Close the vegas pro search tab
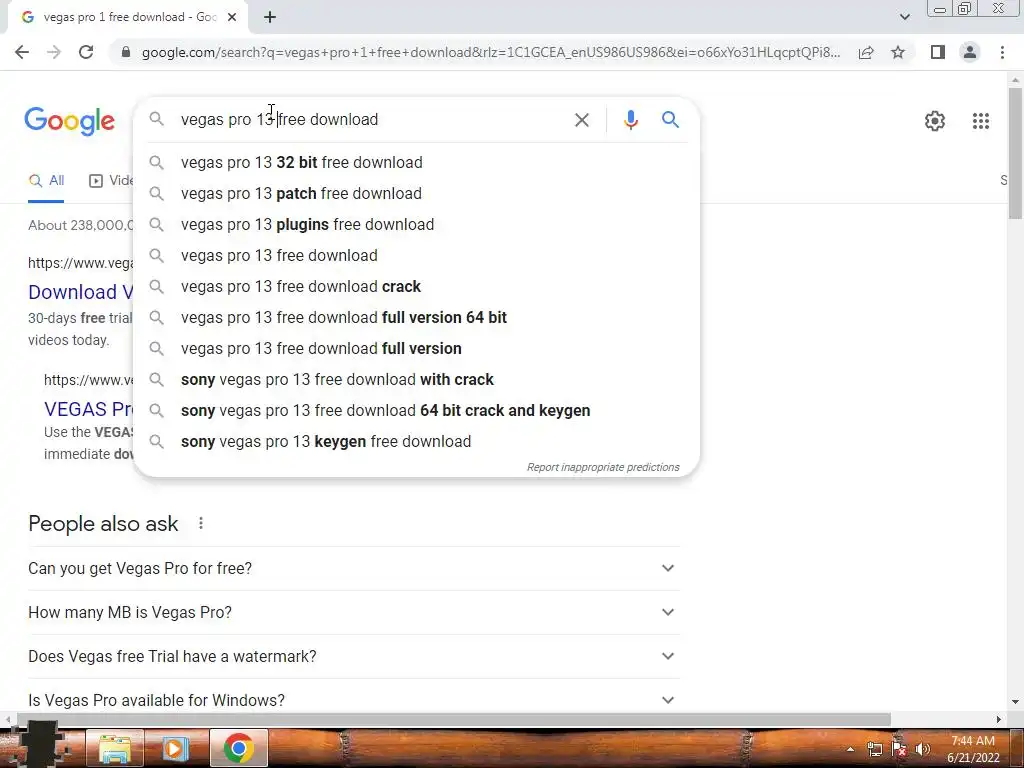The image size is (1024, 768). coord(232,18)
